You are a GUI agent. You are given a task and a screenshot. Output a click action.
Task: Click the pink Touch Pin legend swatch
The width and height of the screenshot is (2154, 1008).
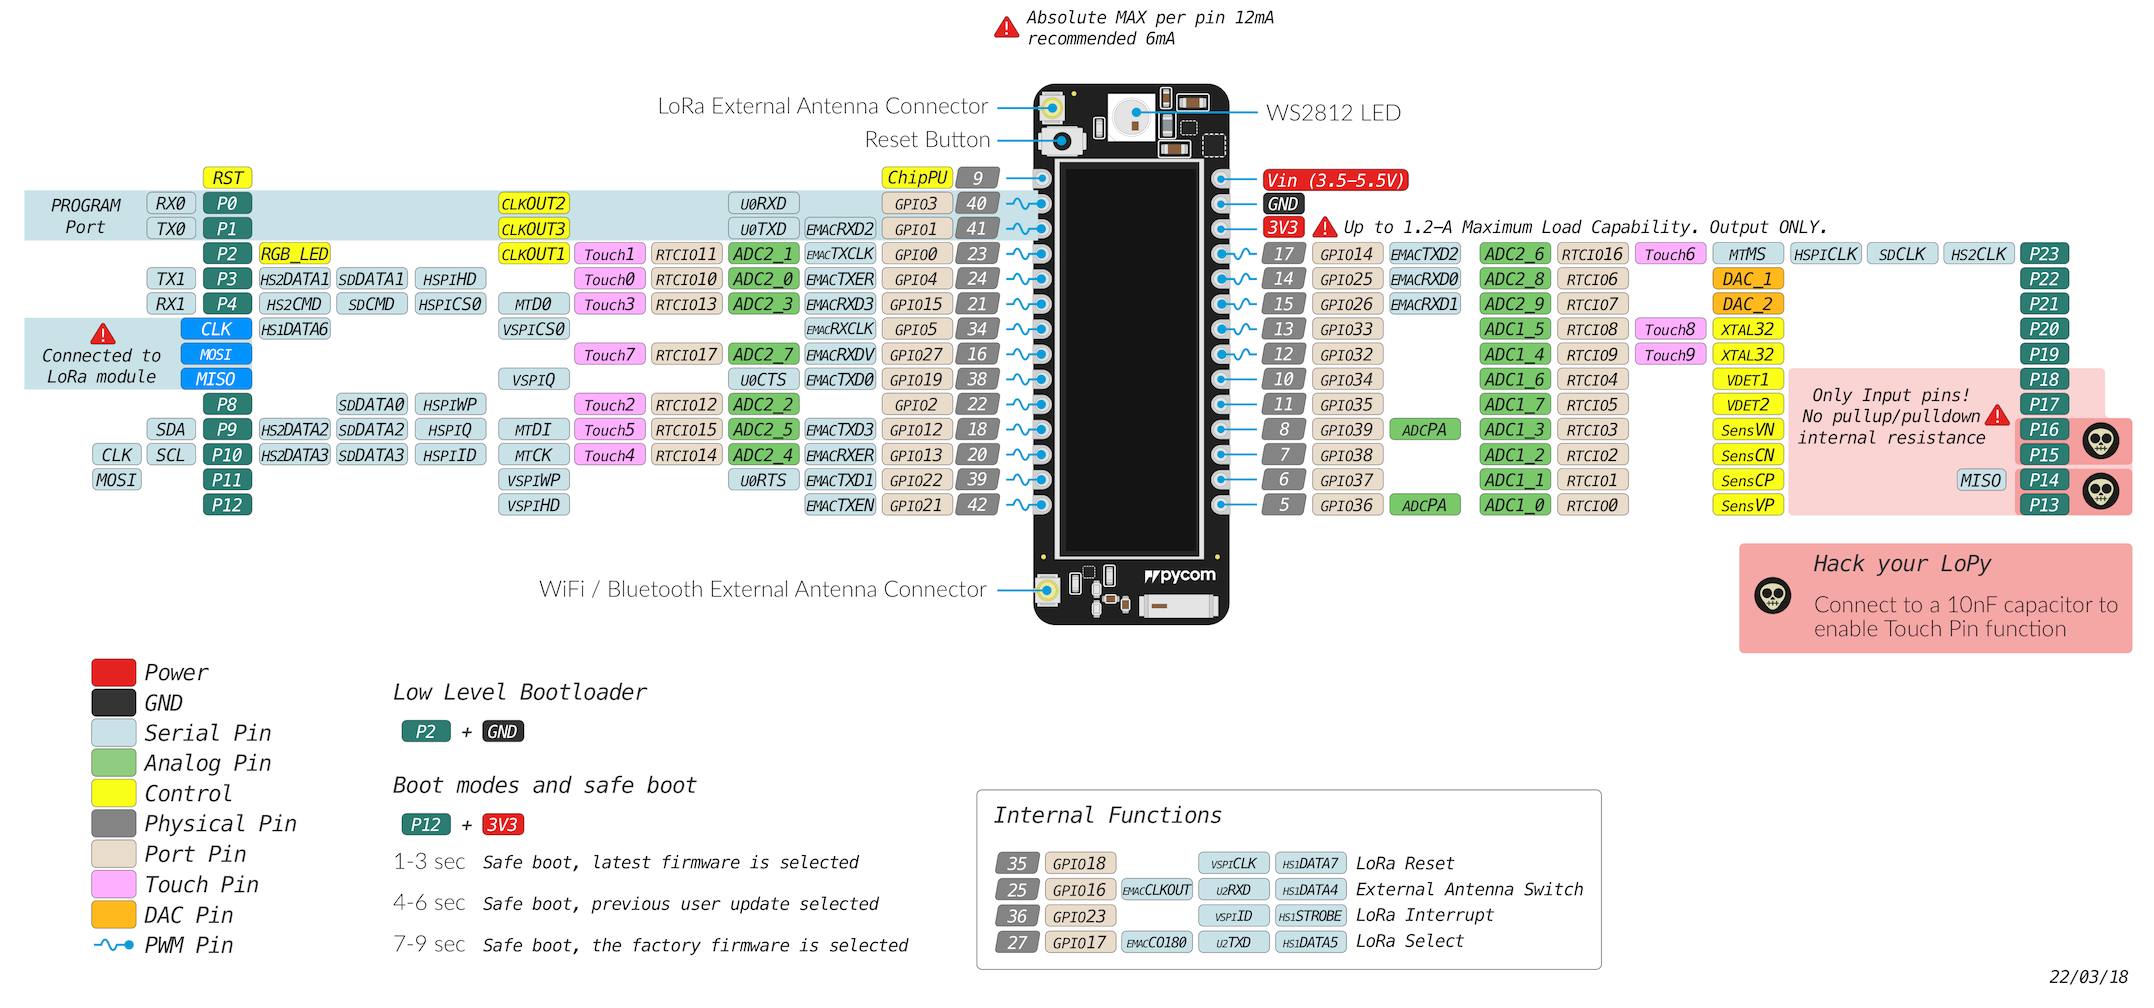coord(113,885)
